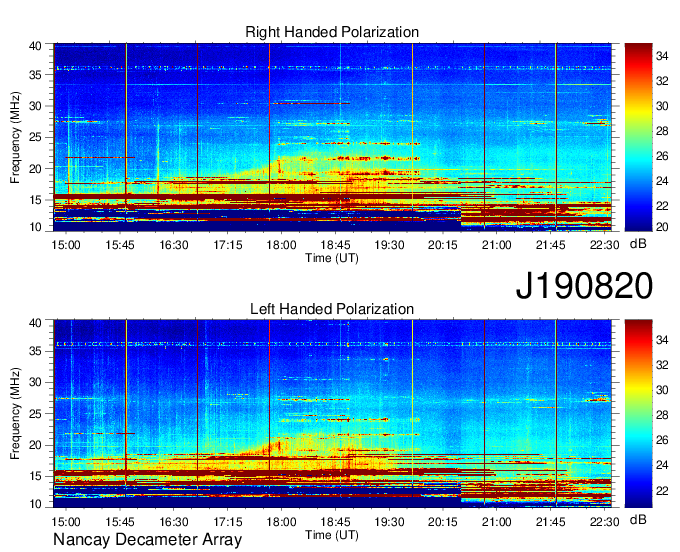Click the 15 MHz tick on left-handed frequency axis
Screen dimensions: 680x552
35,476
